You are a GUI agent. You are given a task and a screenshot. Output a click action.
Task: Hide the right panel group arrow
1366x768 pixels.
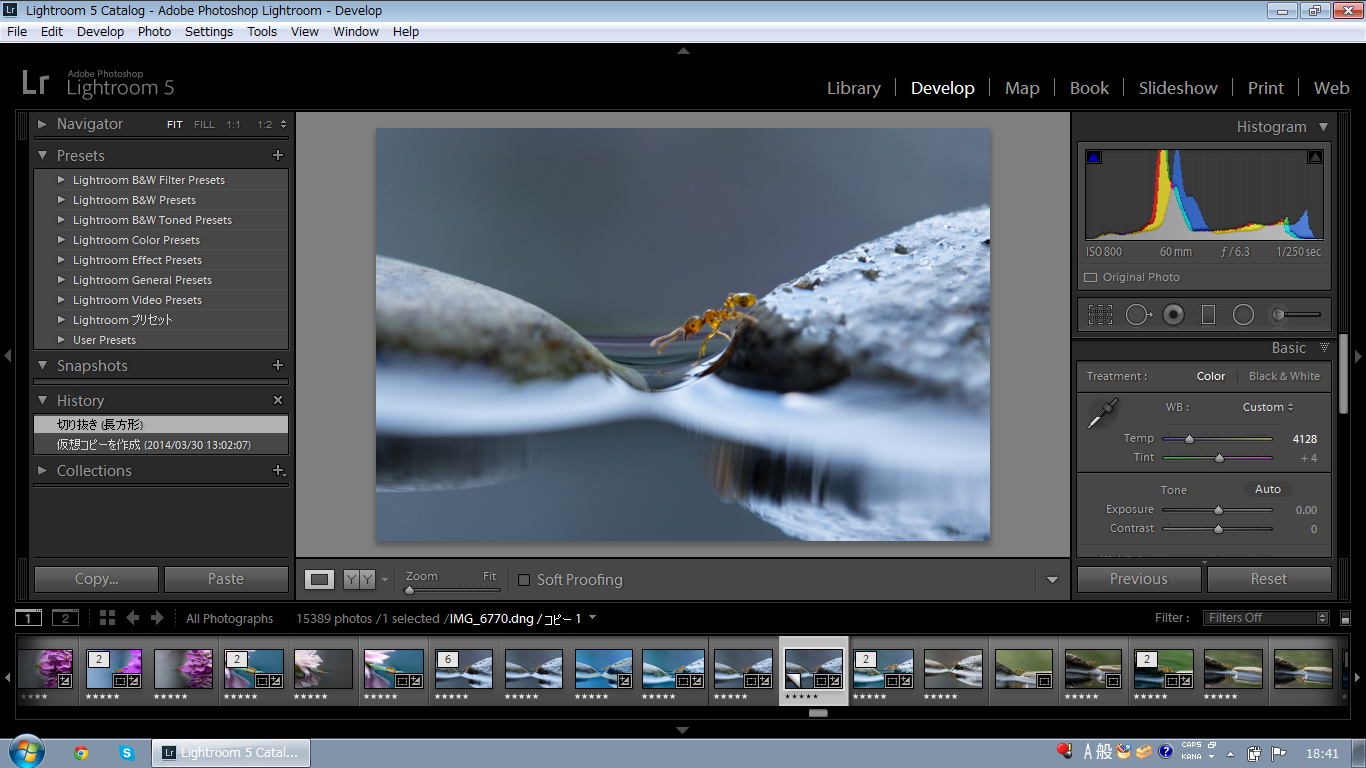(1358, 355)
